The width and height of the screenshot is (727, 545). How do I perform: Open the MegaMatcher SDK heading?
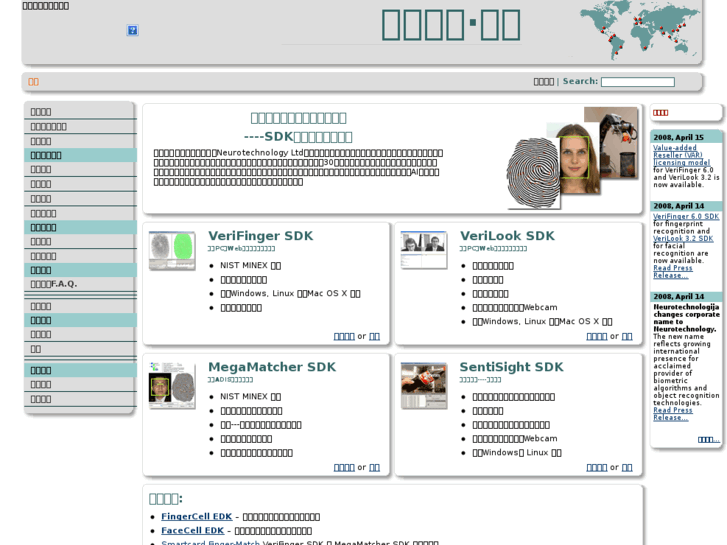tap(272, 367)
